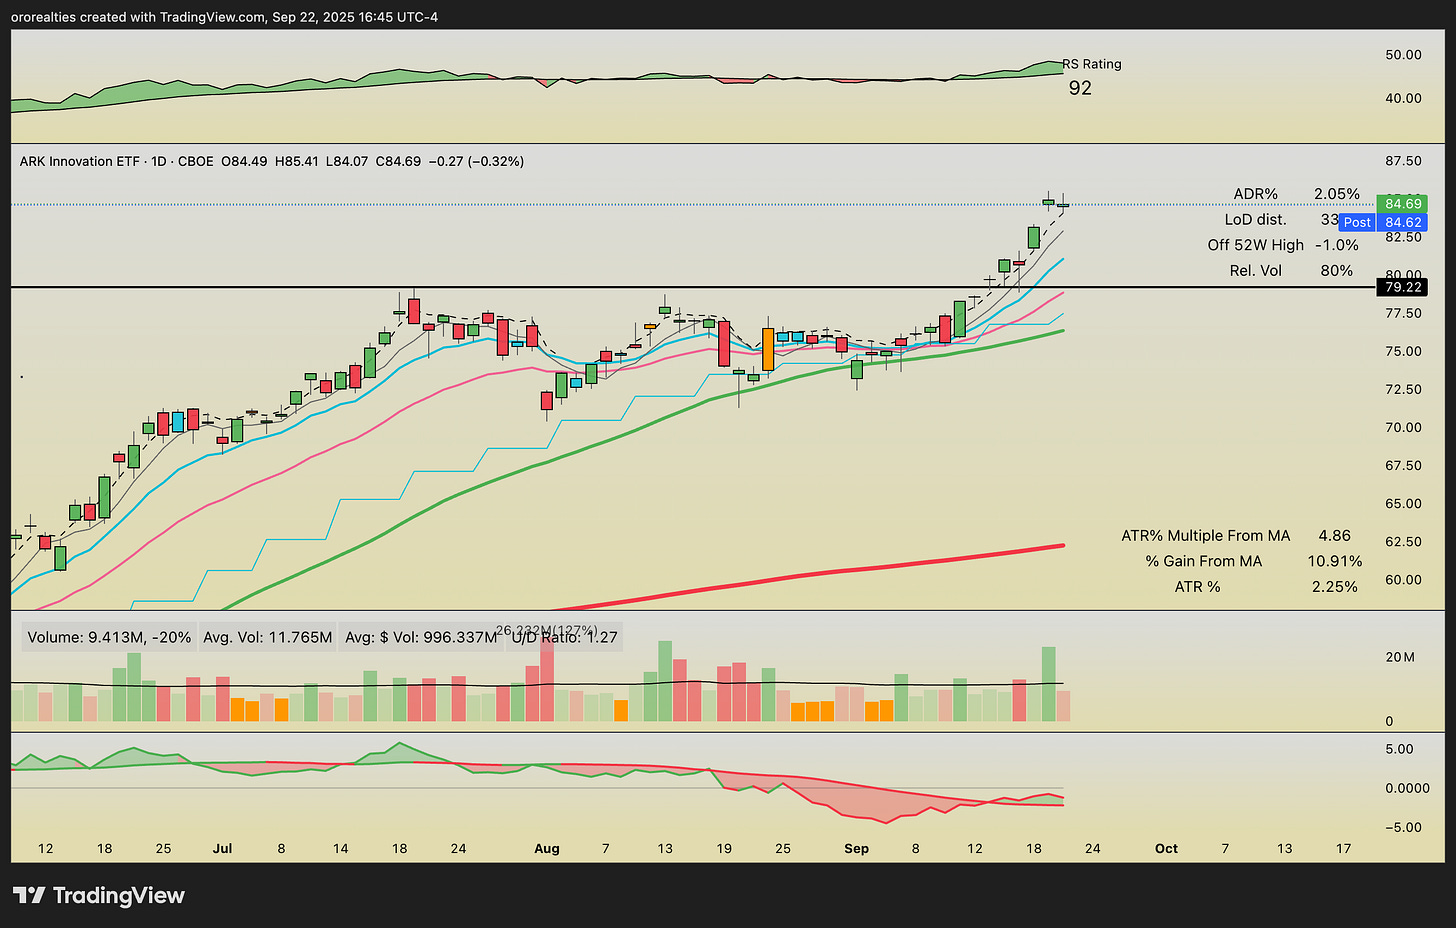Click the Rel. Vol value 80%

pyautogui.click(x=1337, y=271)
